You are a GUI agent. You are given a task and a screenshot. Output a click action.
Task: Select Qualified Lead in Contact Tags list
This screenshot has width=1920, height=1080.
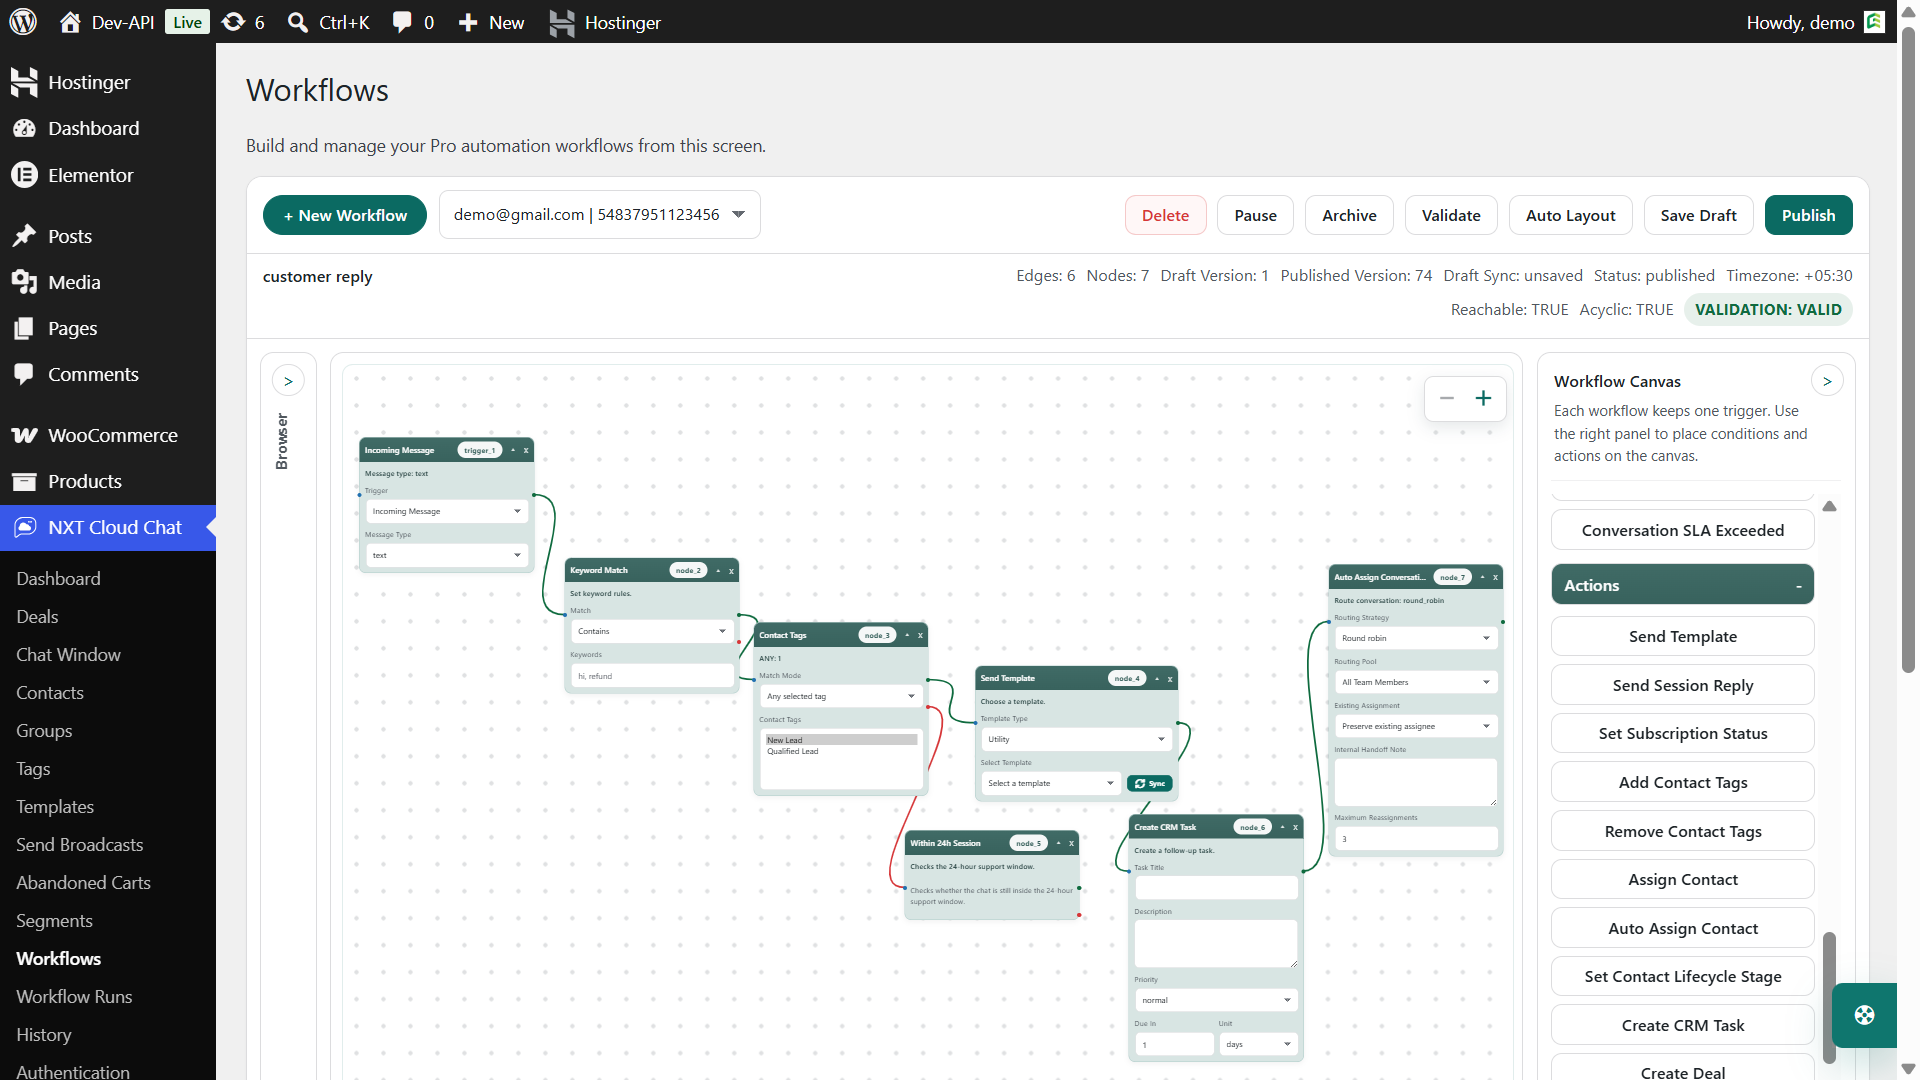840,752
